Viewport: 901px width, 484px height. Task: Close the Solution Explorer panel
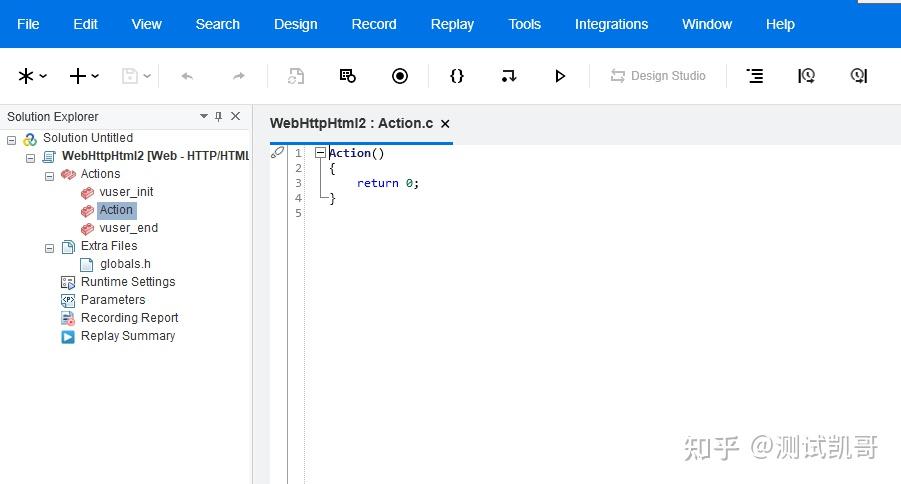[x=236, y=117]
